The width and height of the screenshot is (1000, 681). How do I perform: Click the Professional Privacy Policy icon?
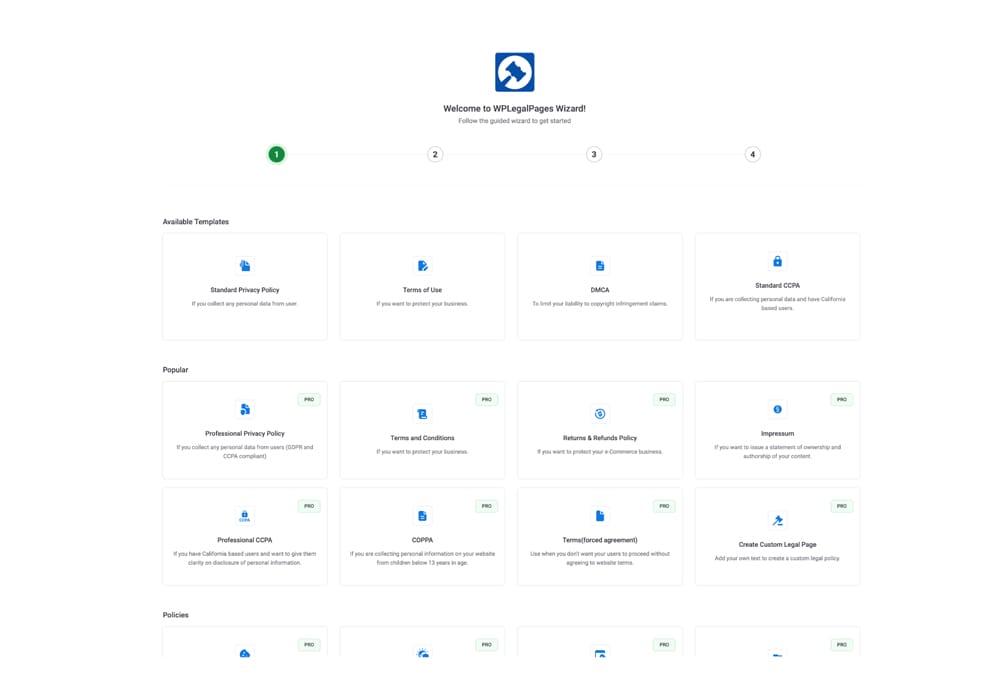click(x=244, y=409)
